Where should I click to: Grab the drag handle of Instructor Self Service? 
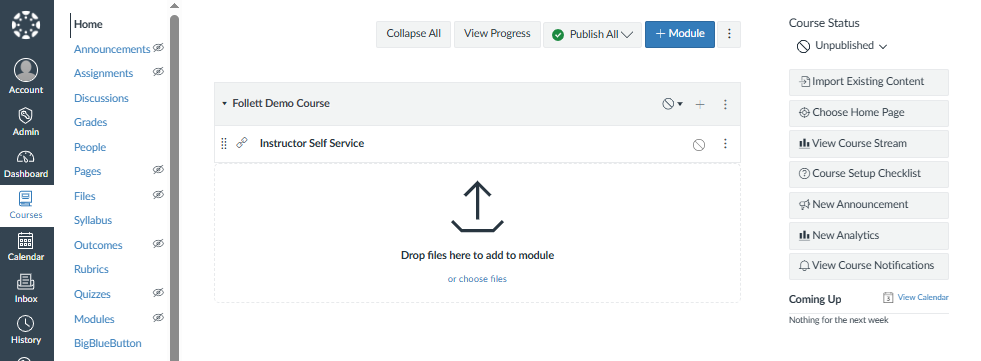coord(224,144)
